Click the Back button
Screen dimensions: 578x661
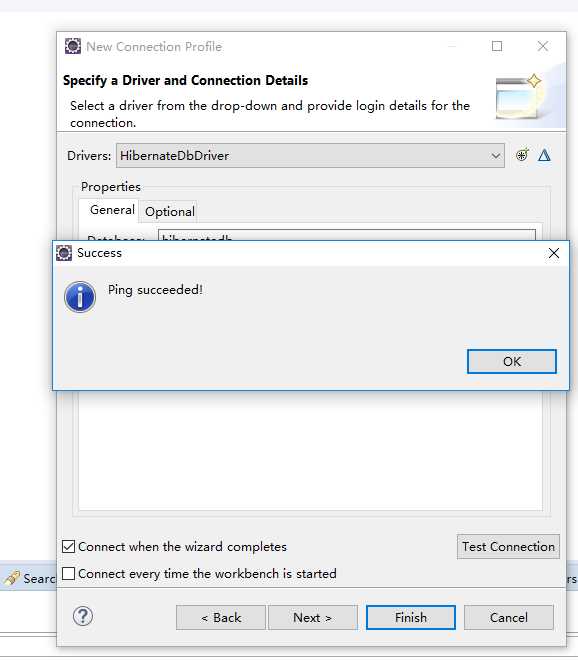coord(221,618)
